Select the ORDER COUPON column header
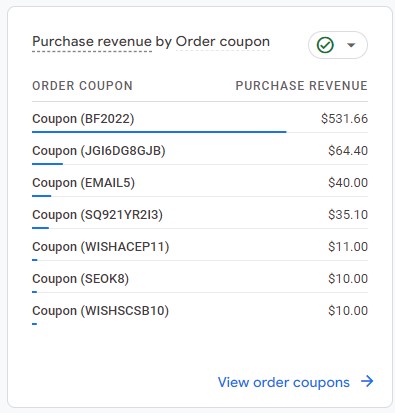 (x=82, y=86)
